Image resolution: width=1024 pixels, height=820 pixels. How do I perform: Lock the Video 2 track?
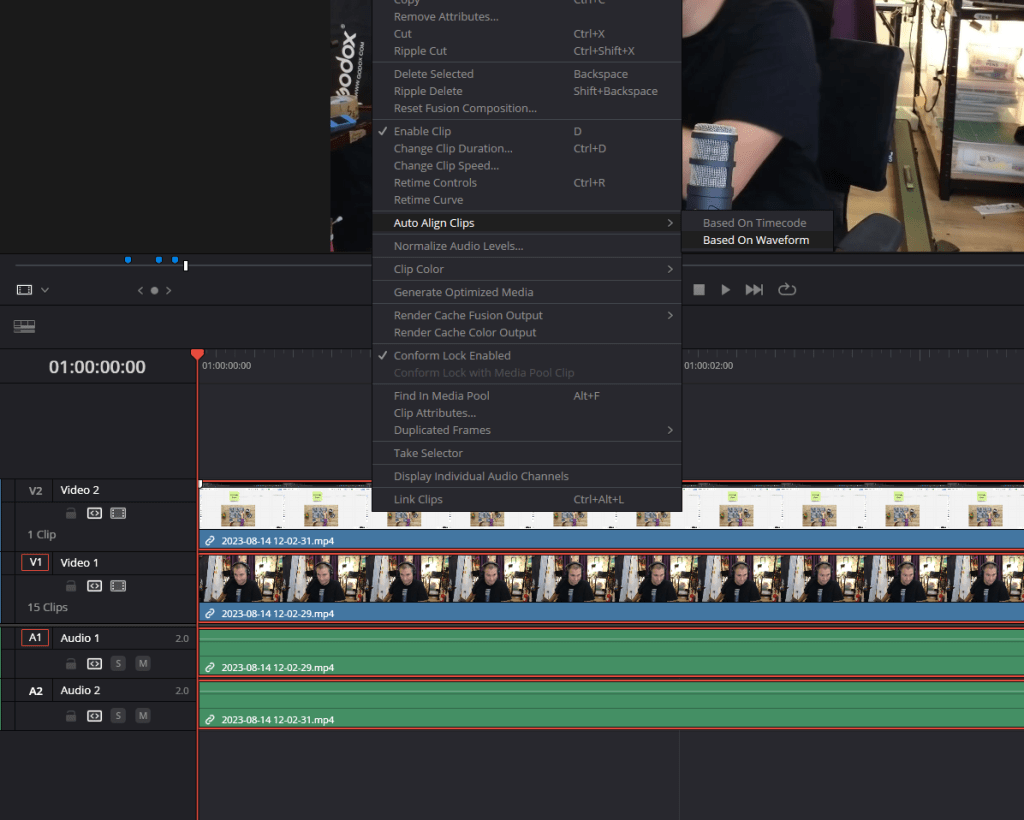pyautogui.click(x=71, y=513)
